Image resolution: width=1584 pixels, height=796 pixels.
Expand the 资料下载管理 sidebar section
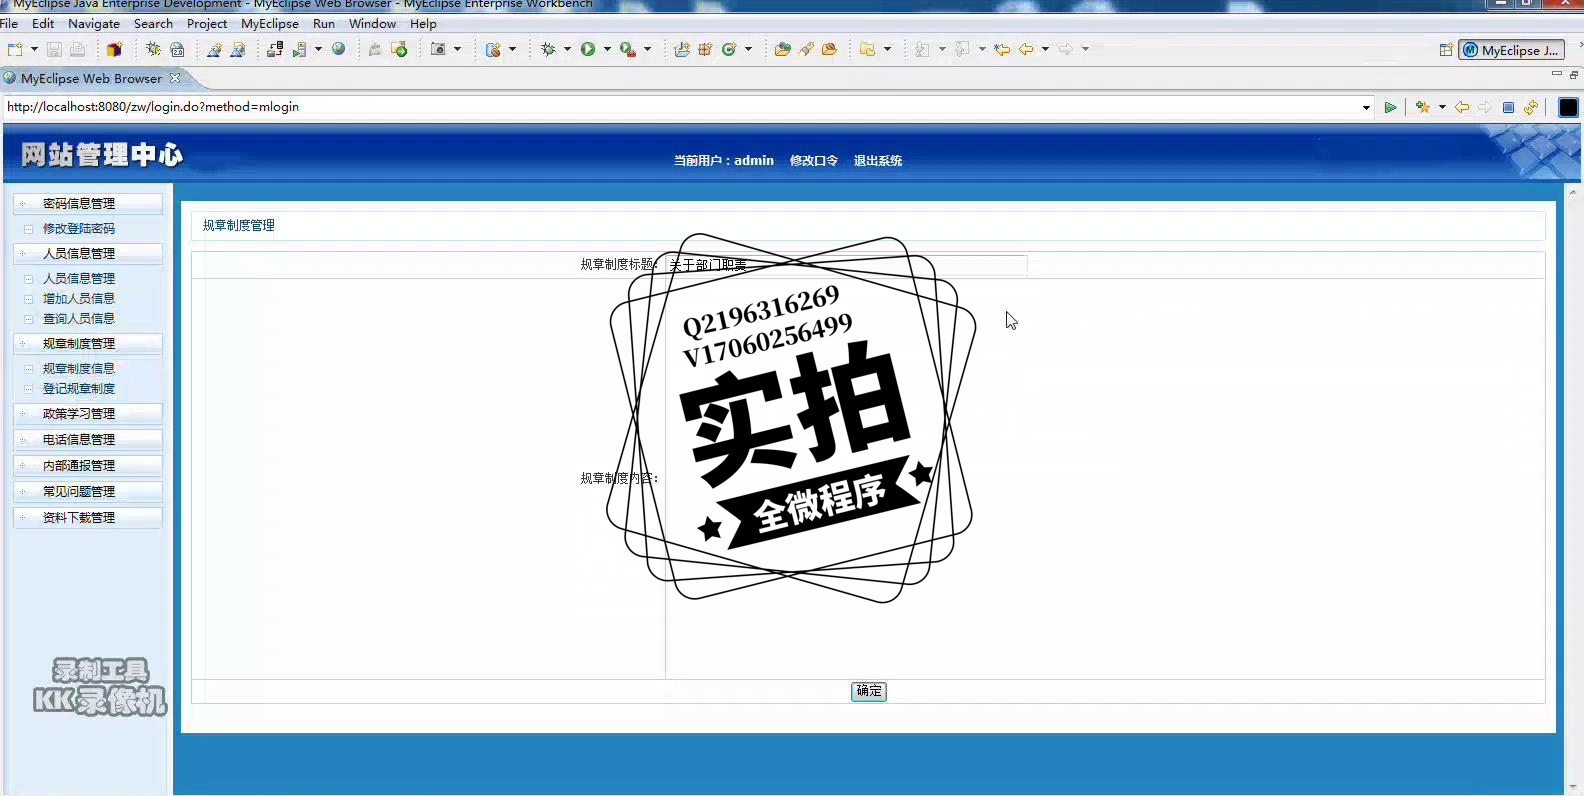tap(88, 518)
